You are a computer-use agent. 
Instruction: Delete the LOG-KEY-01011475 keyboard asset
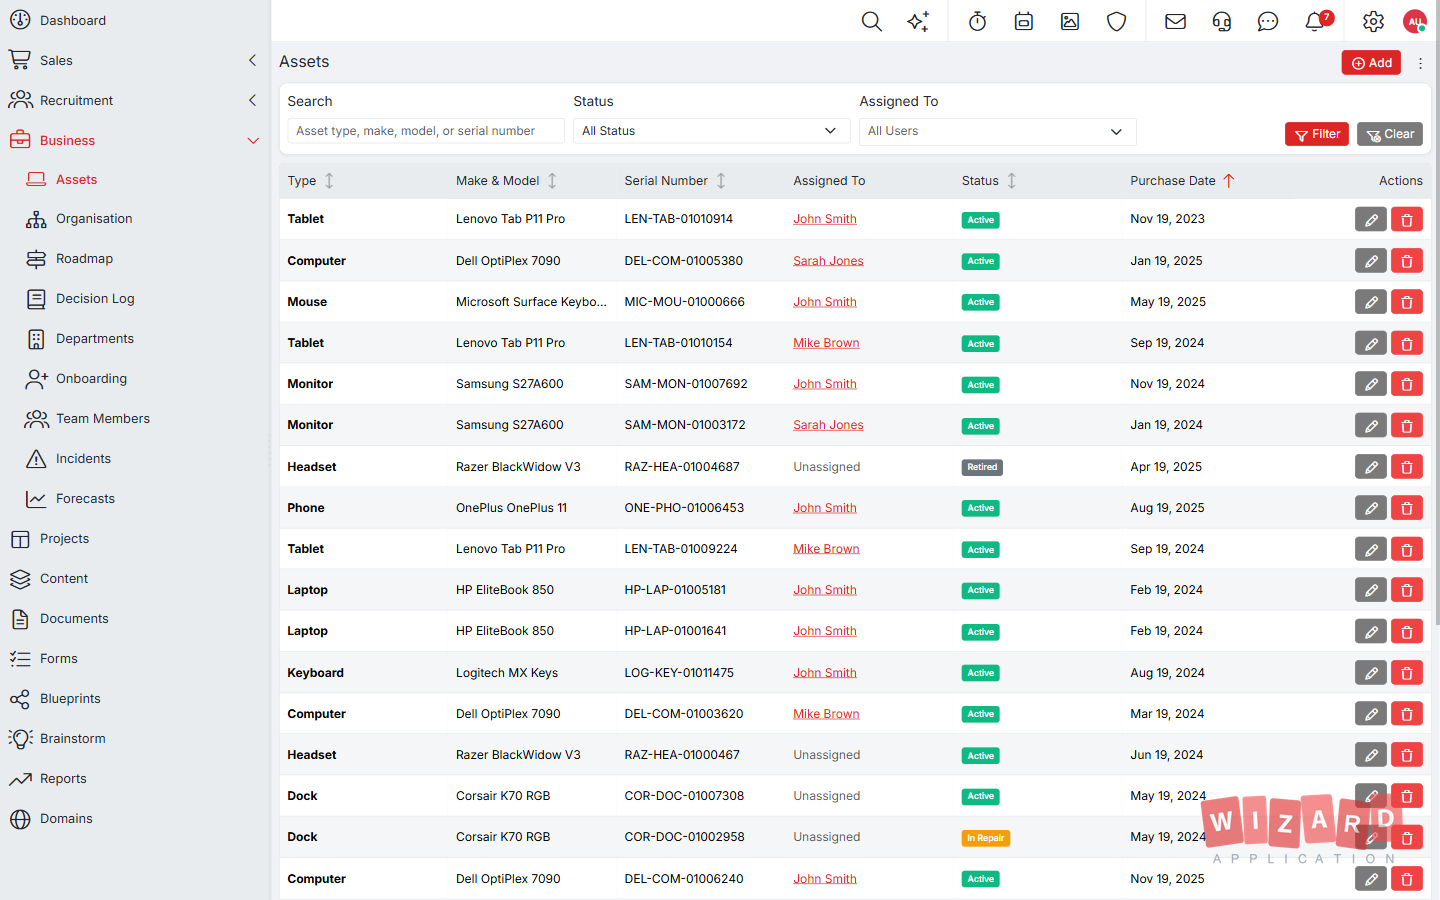(1407, 673)
